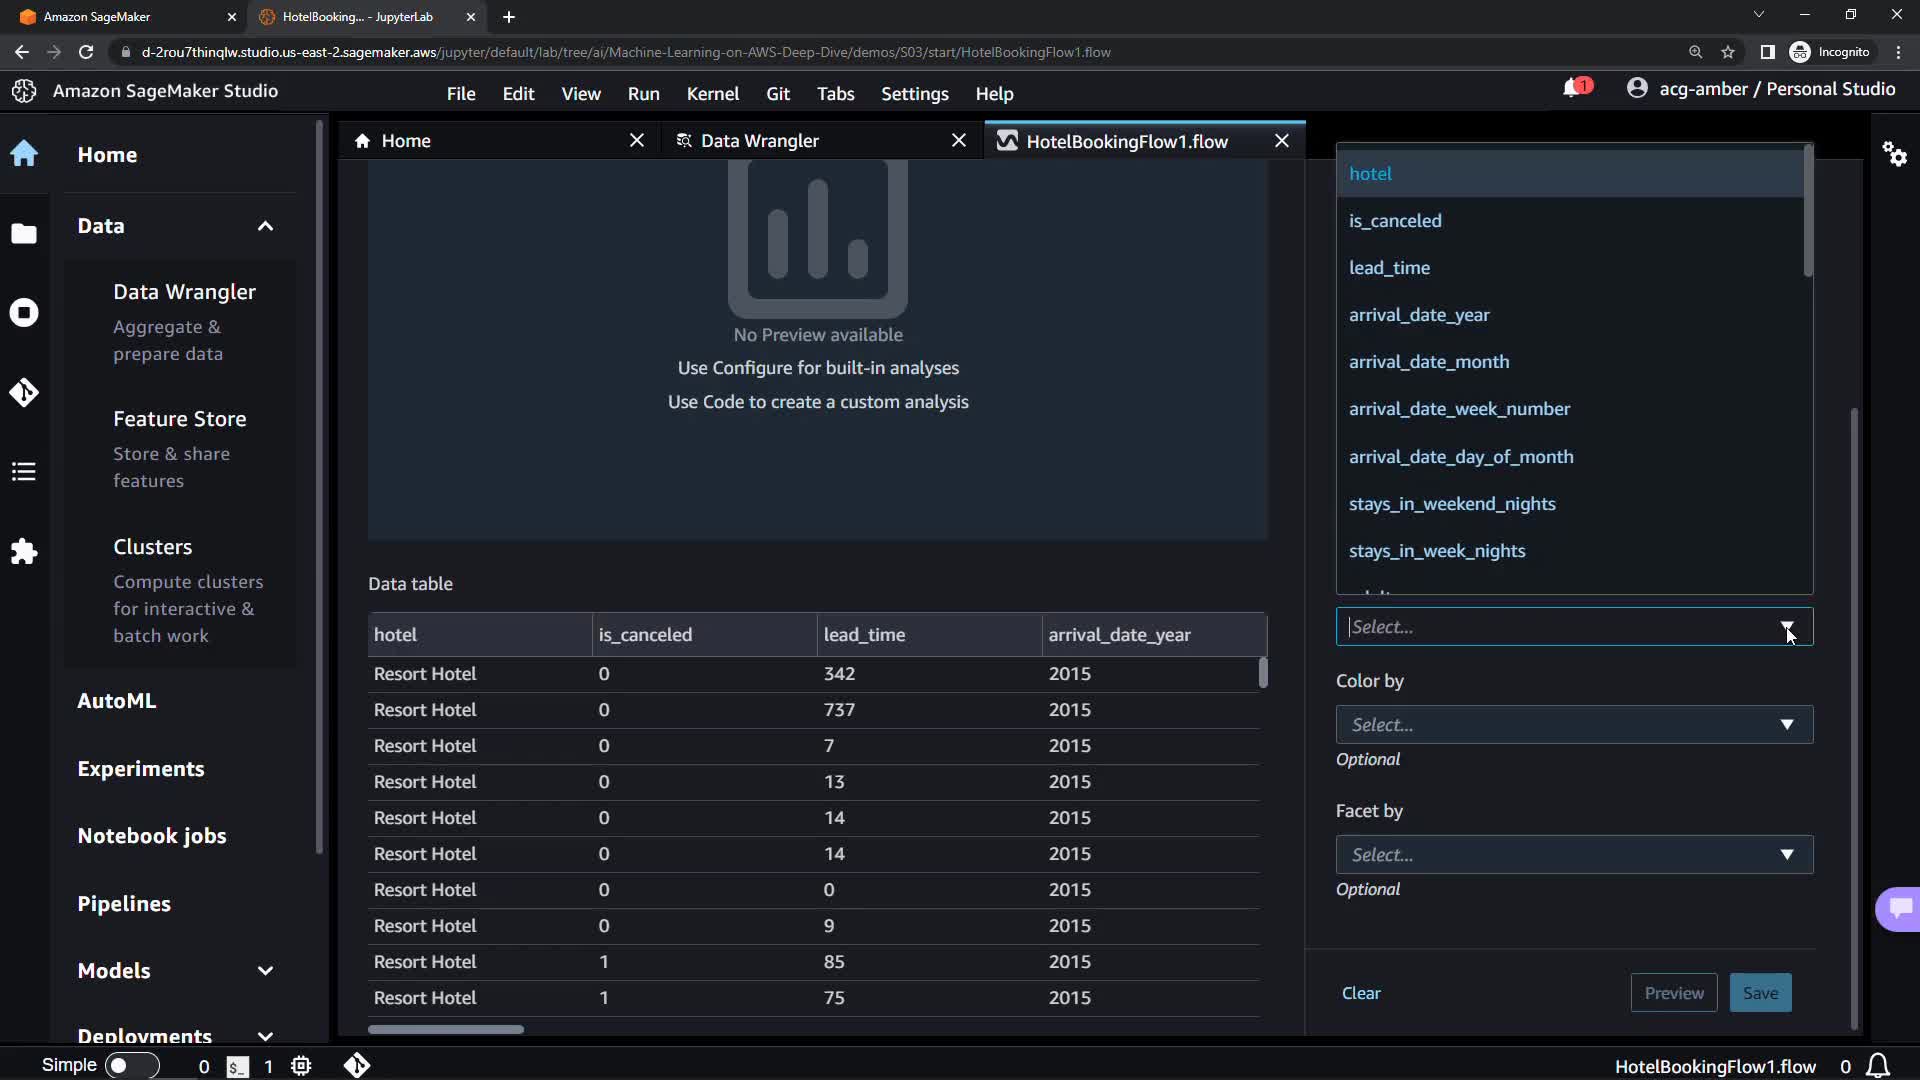Click the running terminals and kernels icon
The image size is (1920, 1080).
click(x=24, y=313)
